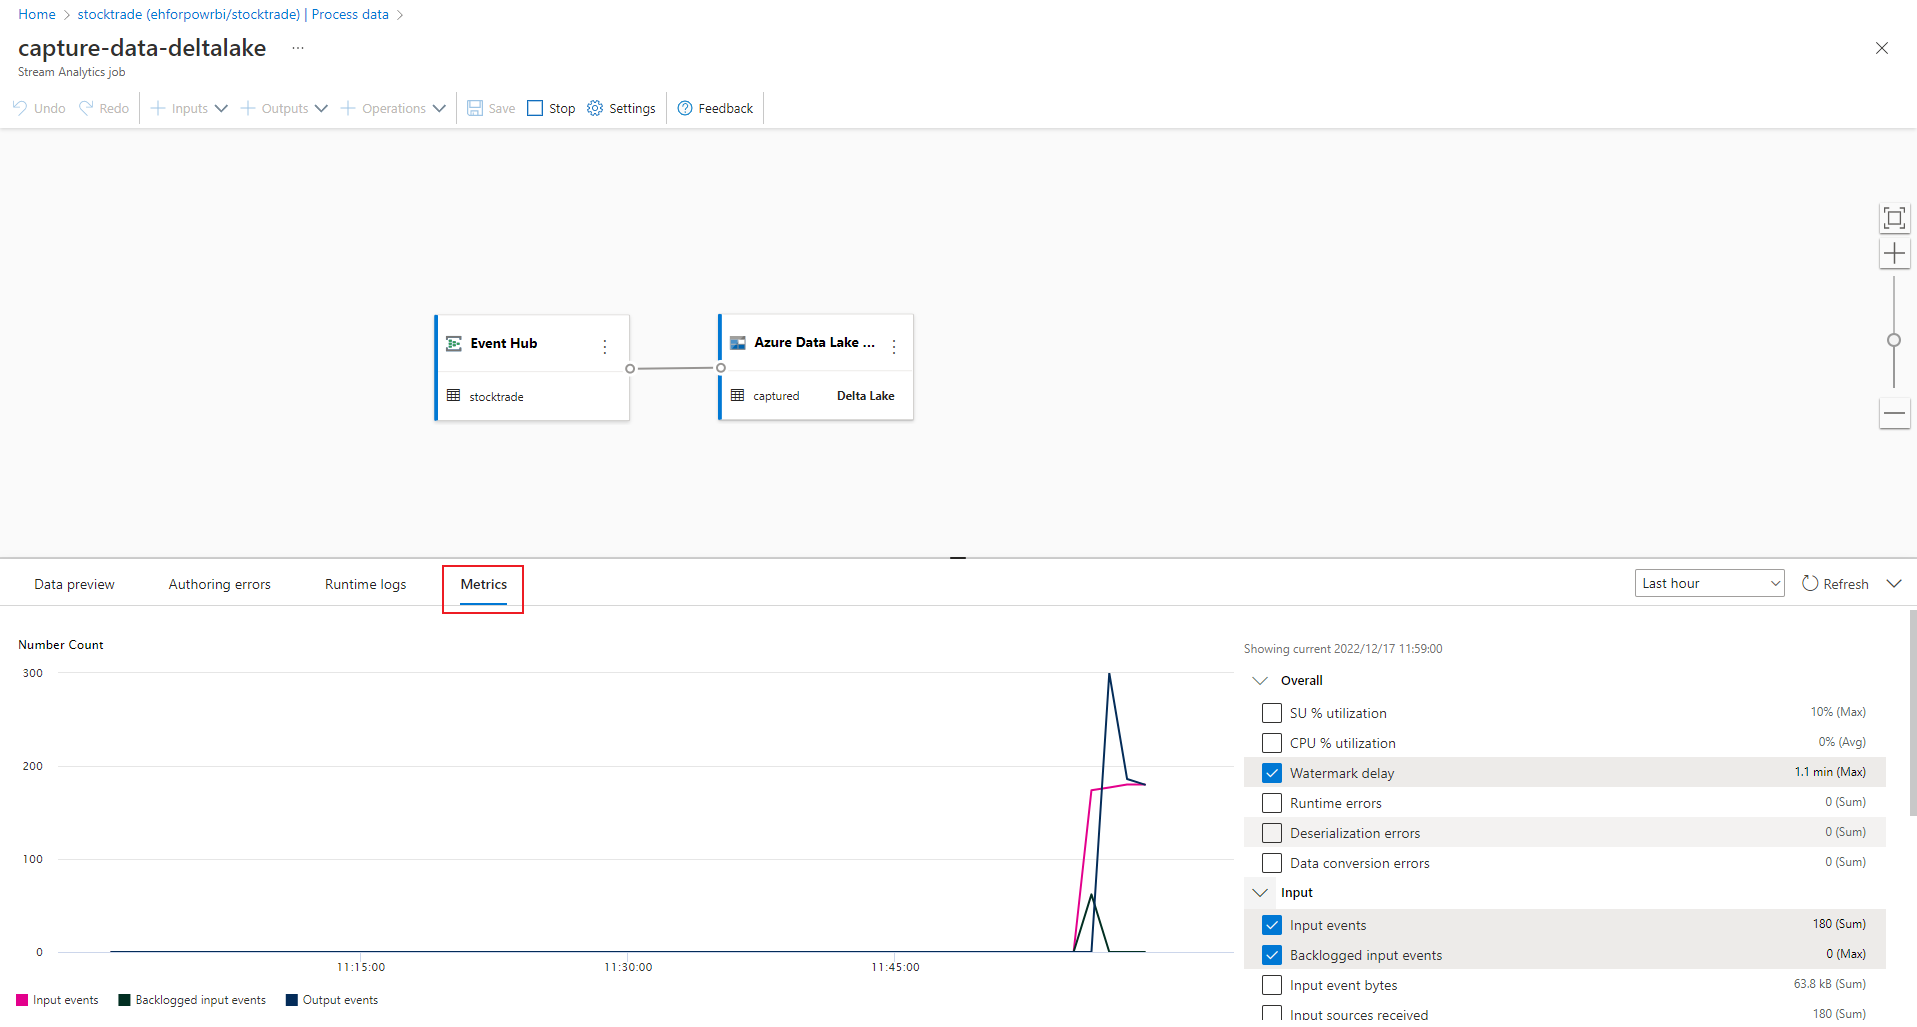Click the Event Hub output connector dot
Image resolution: width=1917 pixels, height=1027 pixels.
pyautogui.click(x=630, y=369)
